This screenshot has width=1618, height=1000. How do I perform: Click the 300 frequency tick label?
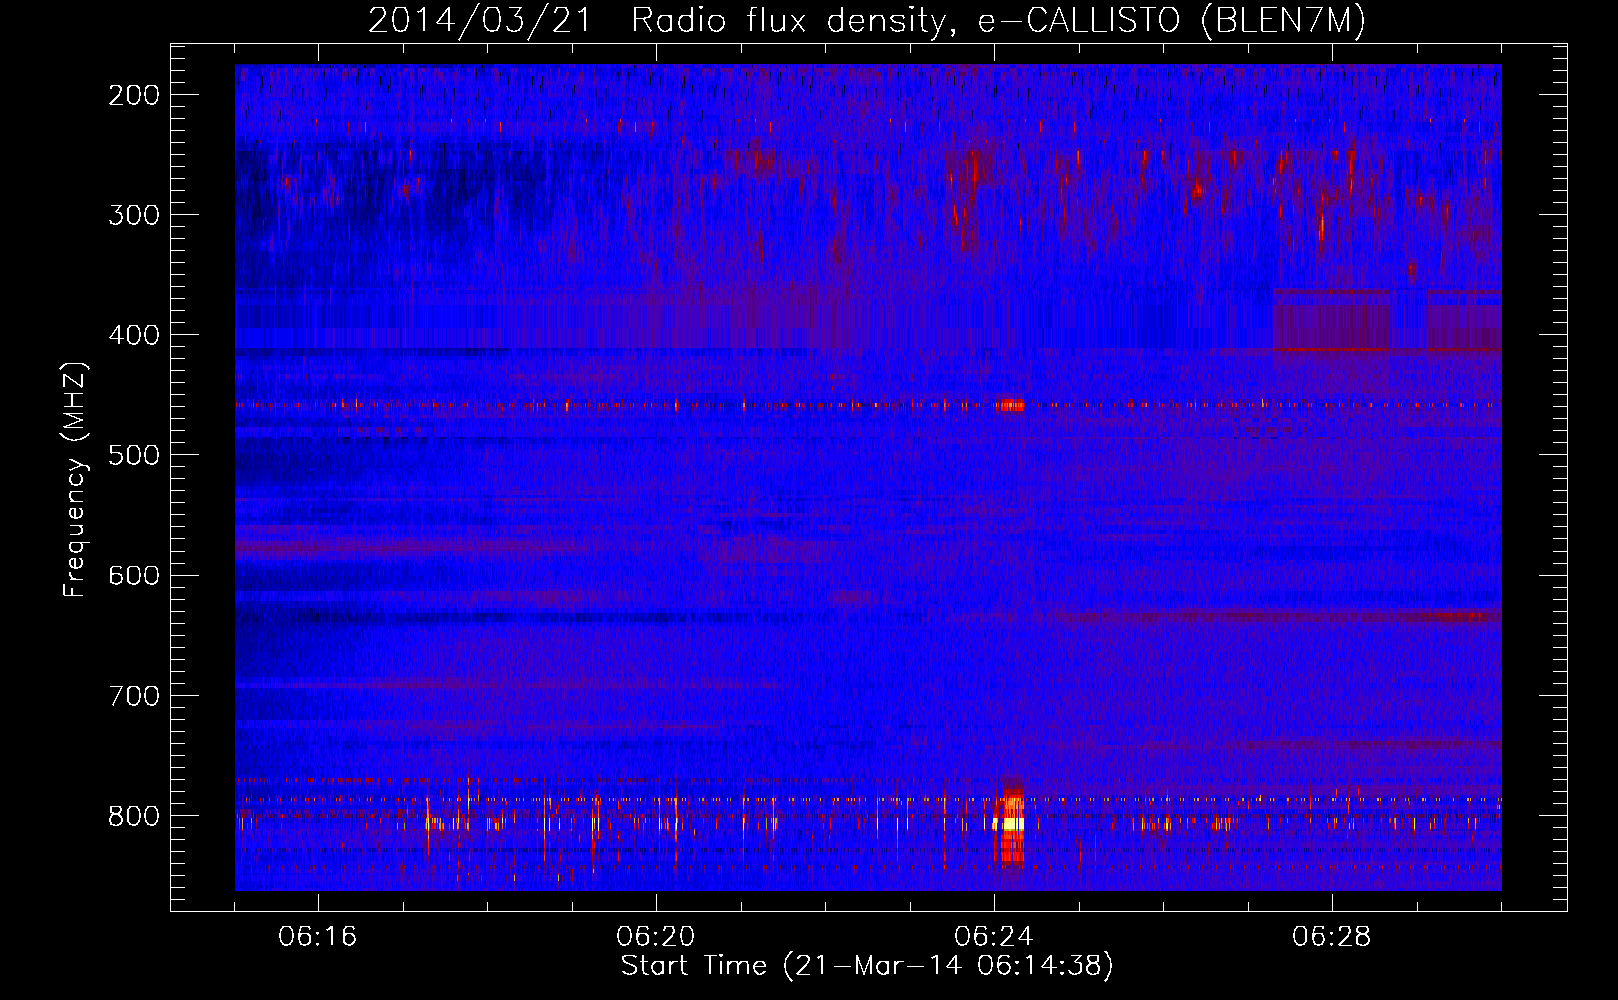tap(134, 215)
